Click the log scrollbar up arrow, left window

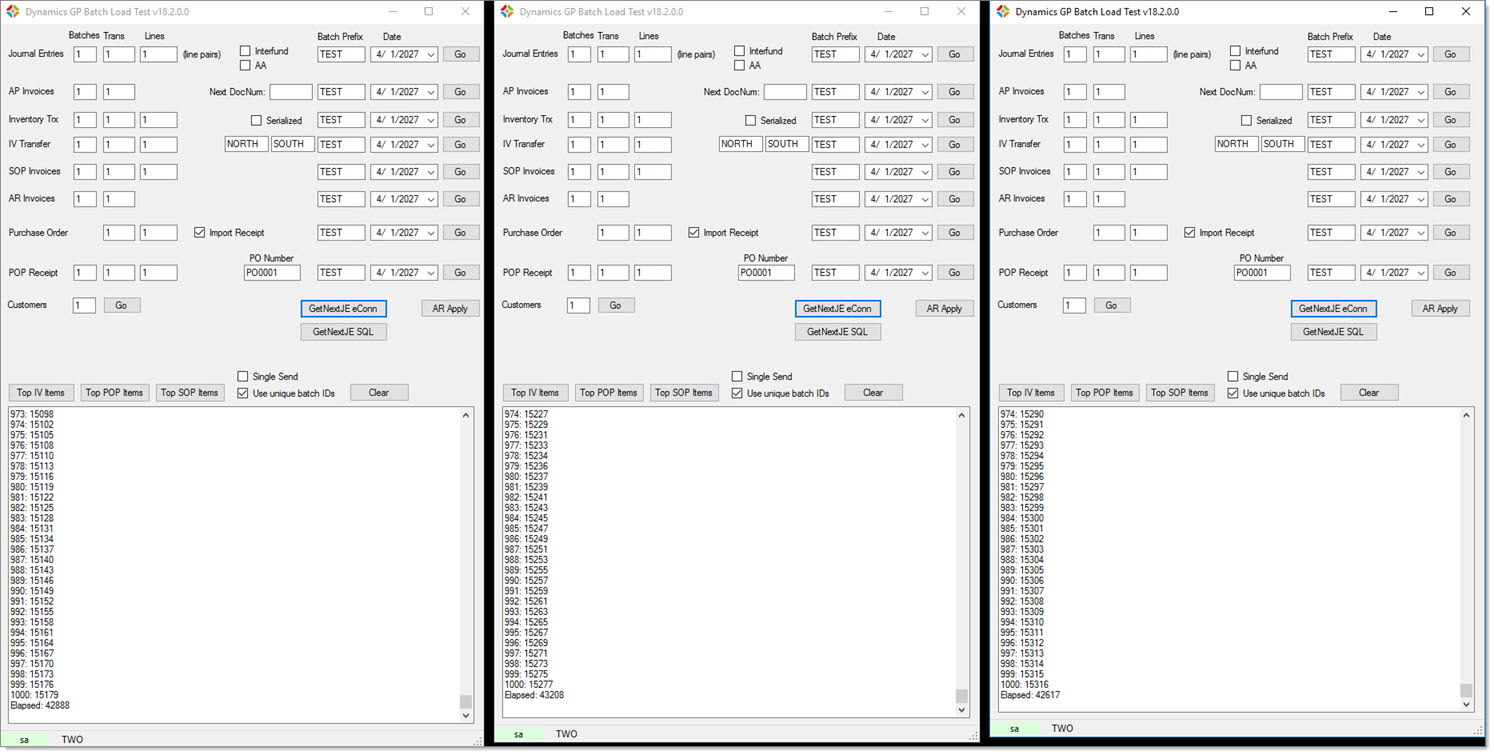tap(466, 415)
